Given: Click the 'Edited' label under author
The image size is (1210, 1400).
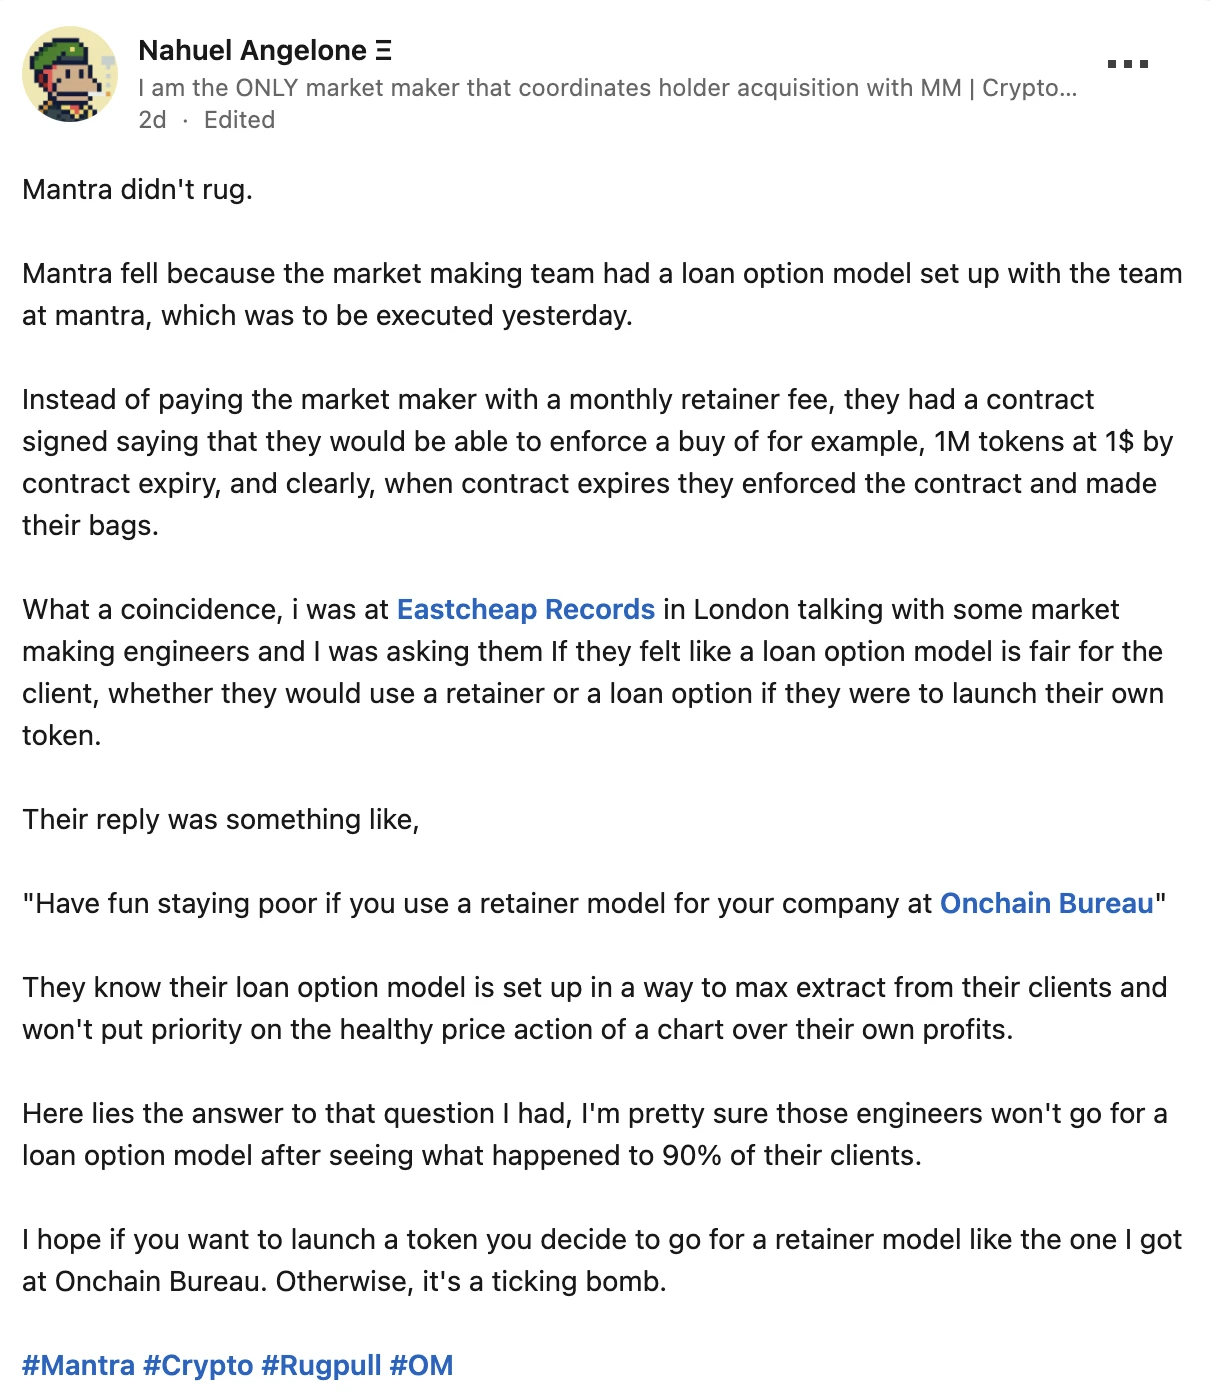Looking at the screenshot, I should [239, 120].
